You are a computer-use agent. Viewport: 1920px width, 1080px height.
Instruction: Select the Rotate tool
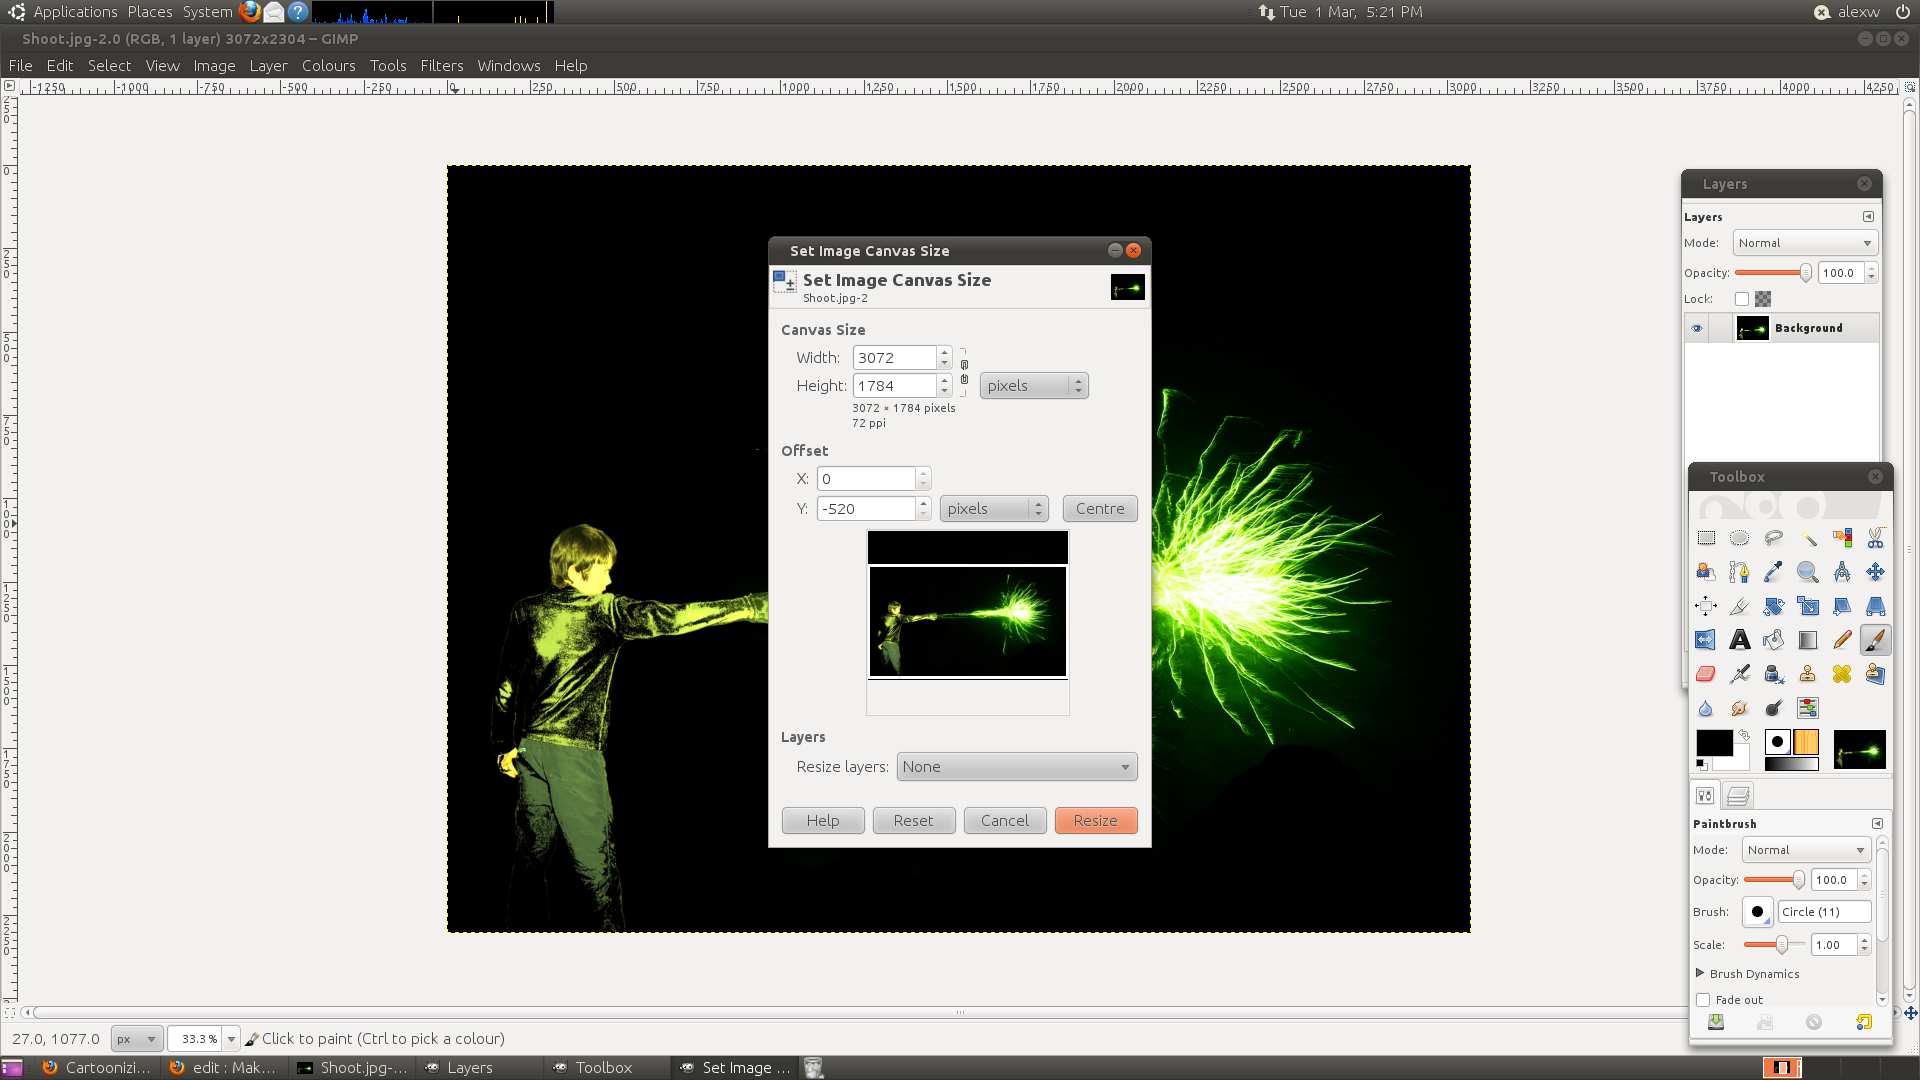point(1774,606)
